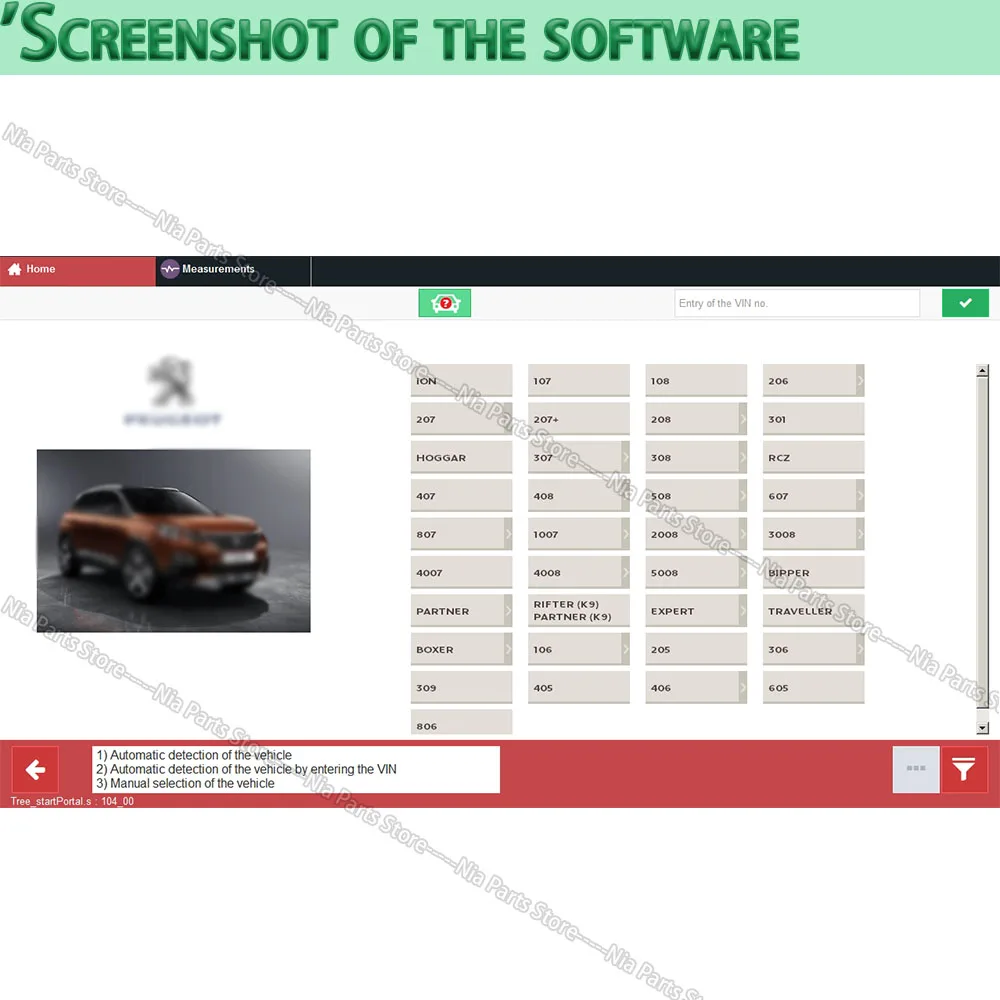Expand the 208 variants chevron

click(743, 419)
